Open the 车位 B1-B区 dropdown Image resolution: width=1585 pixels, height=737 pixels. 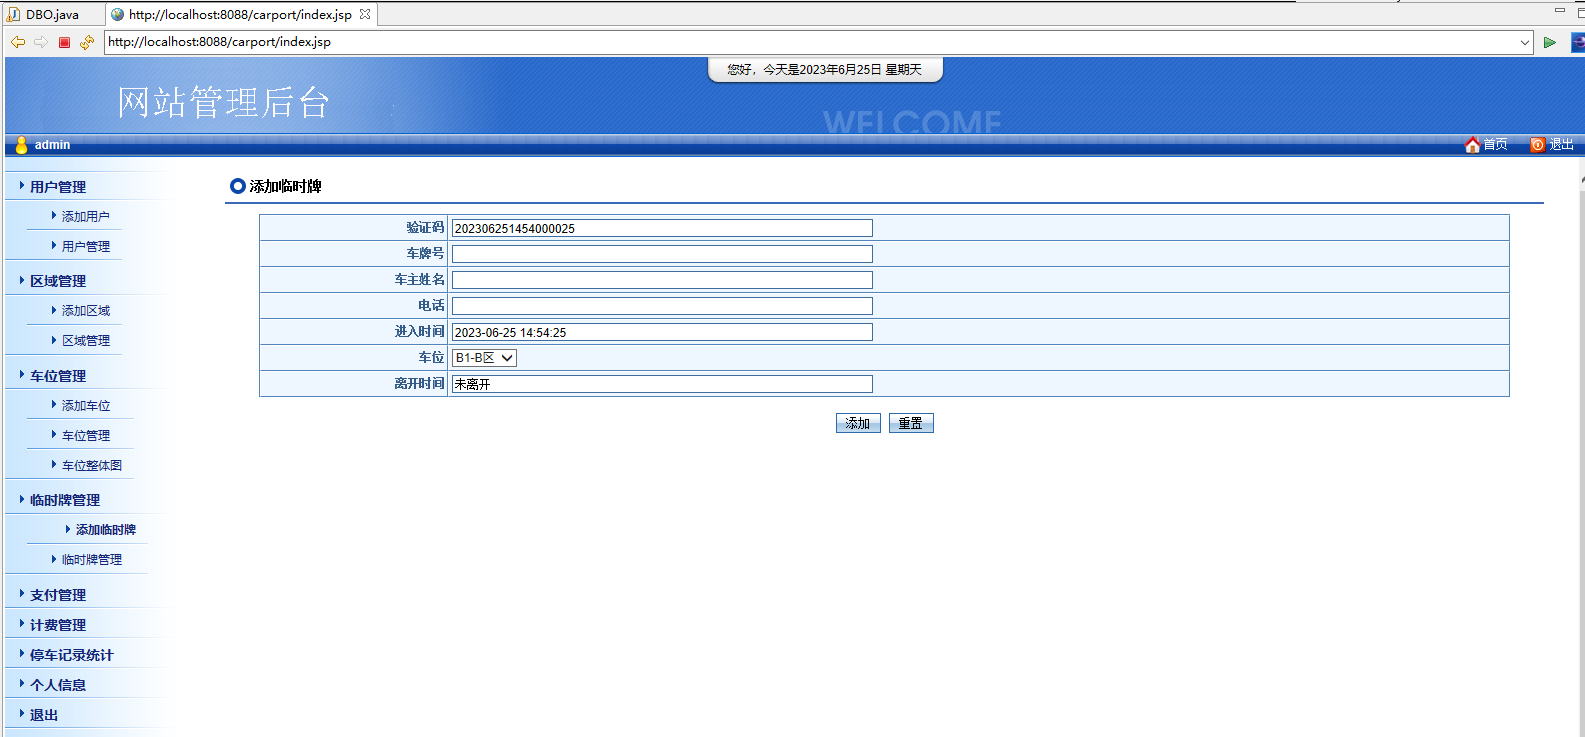click(x=485, y=358)
